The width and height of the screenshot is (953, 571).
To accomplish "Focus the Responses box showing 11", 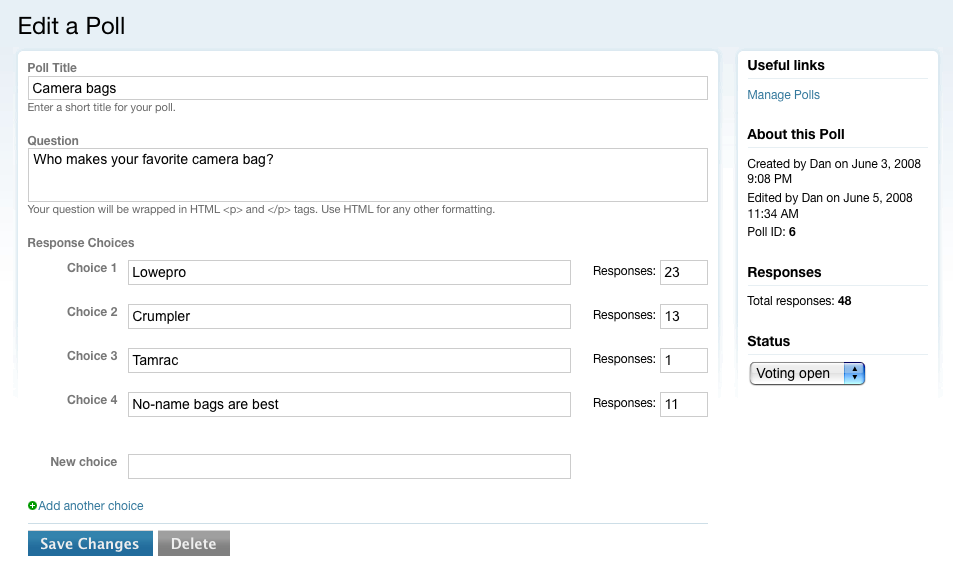I will (x=683, y=404).
